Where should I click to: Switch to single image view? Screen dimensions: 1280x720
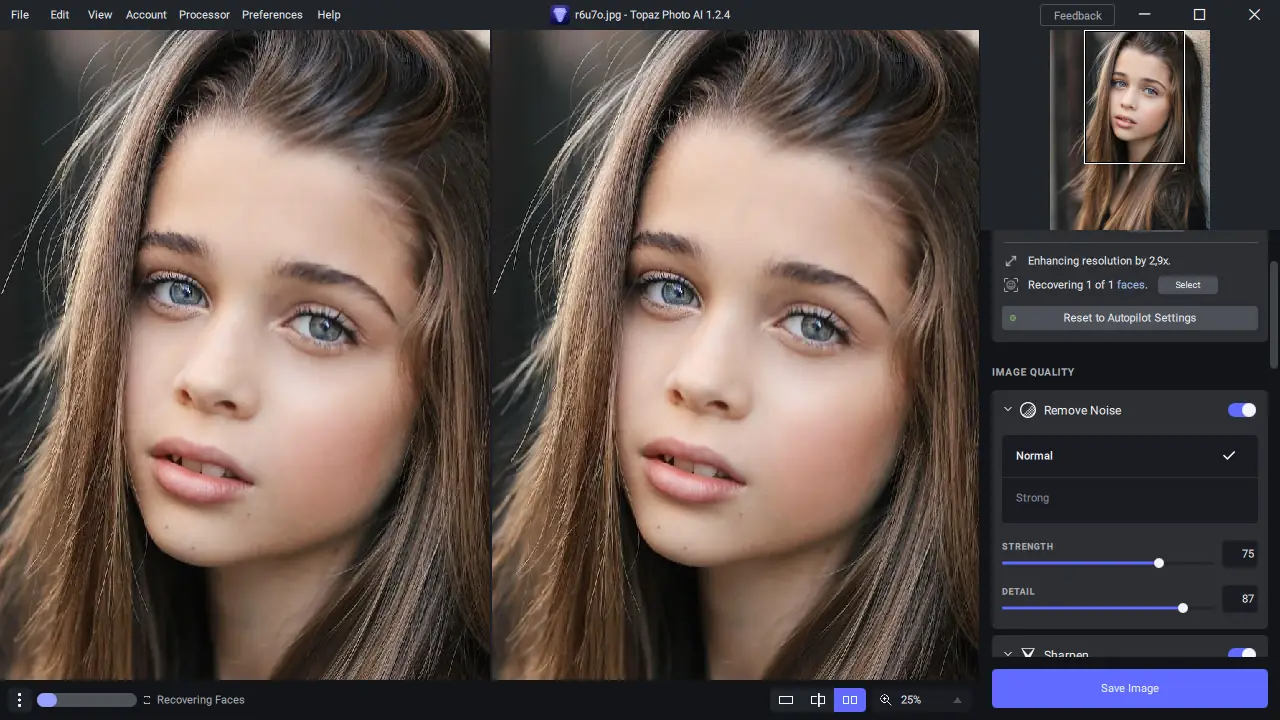[786, 700]
